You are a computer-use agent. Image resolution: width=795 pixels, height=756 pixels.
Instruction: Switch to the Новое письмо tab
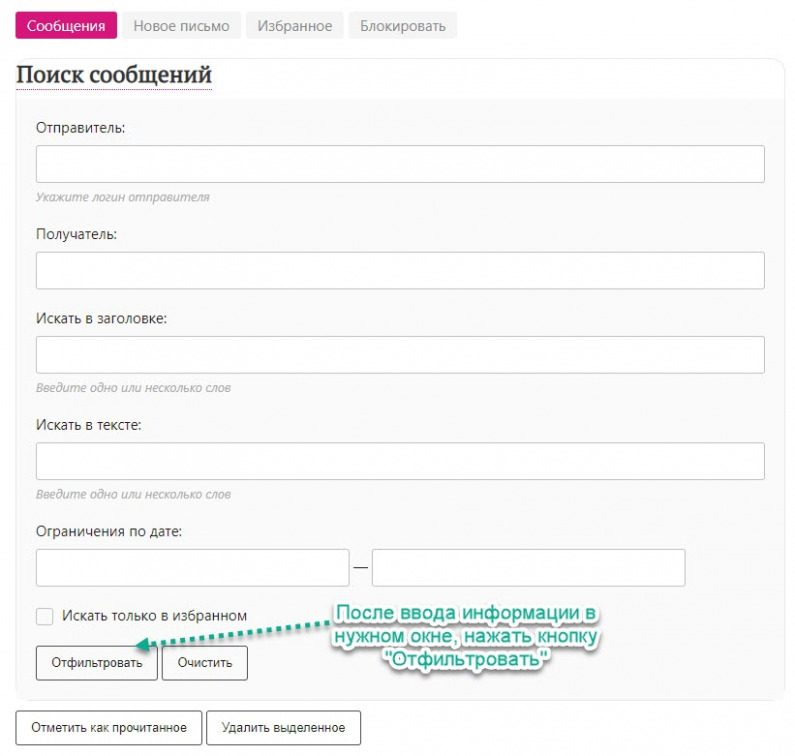pyautogui.click(x=181, y=26)
